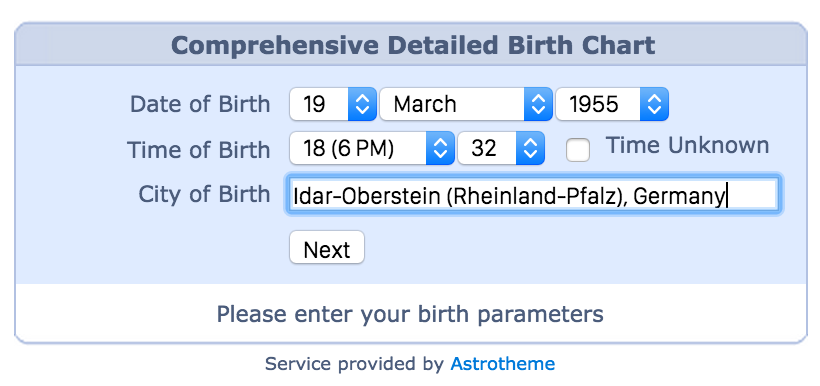The image size is (820, 386).
Task: Click the Time Unknown label text
Action: [x=687, y=145]
